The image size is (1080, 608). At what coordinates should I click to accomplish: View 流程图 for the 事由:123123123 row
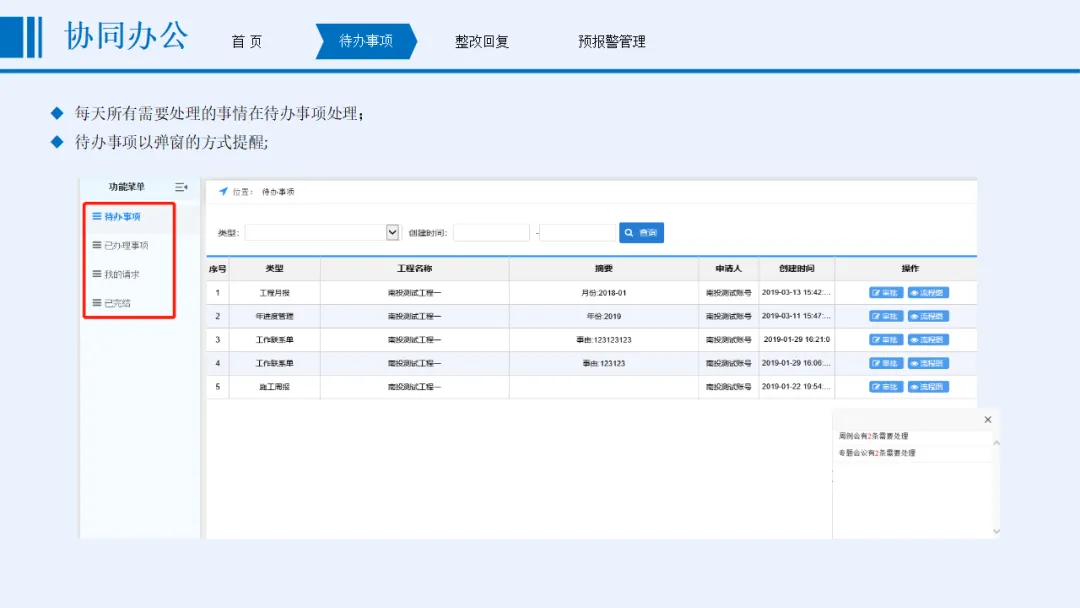pyautogui.click(x=928, y=339)
